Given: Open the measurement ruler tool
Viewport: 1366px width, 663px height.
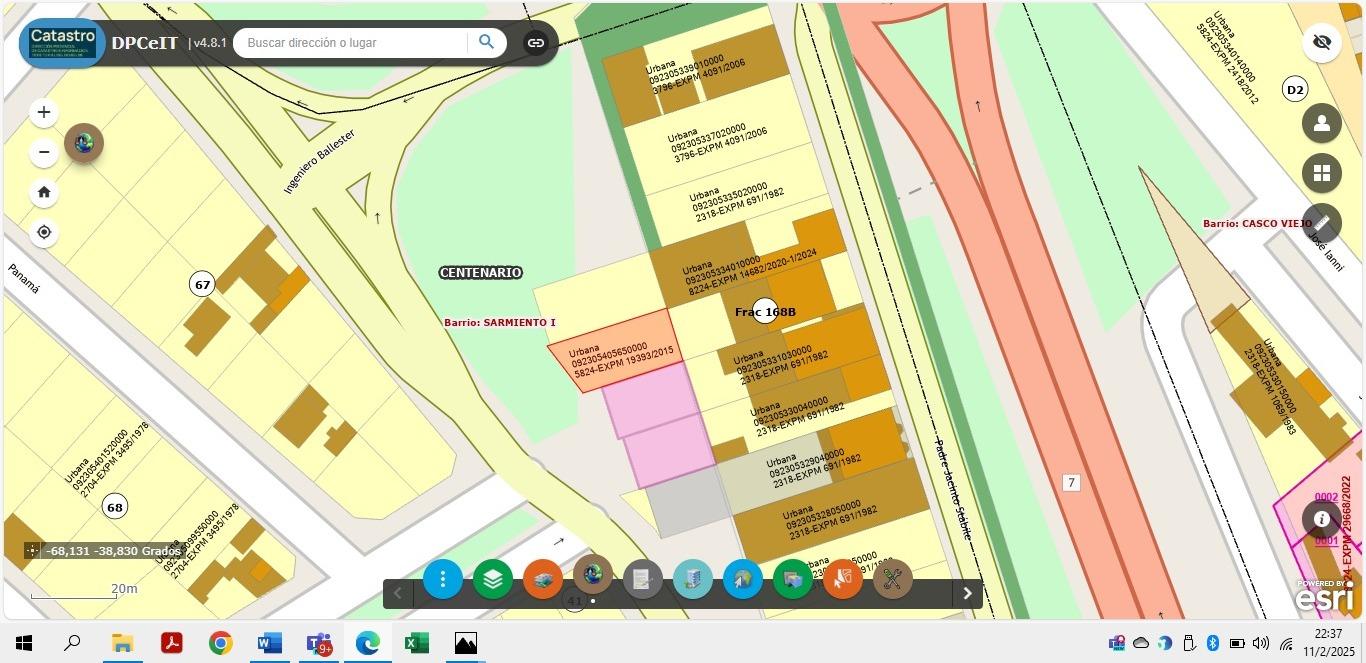Looking at the screenshot, I should click(x=1322, y=223).
